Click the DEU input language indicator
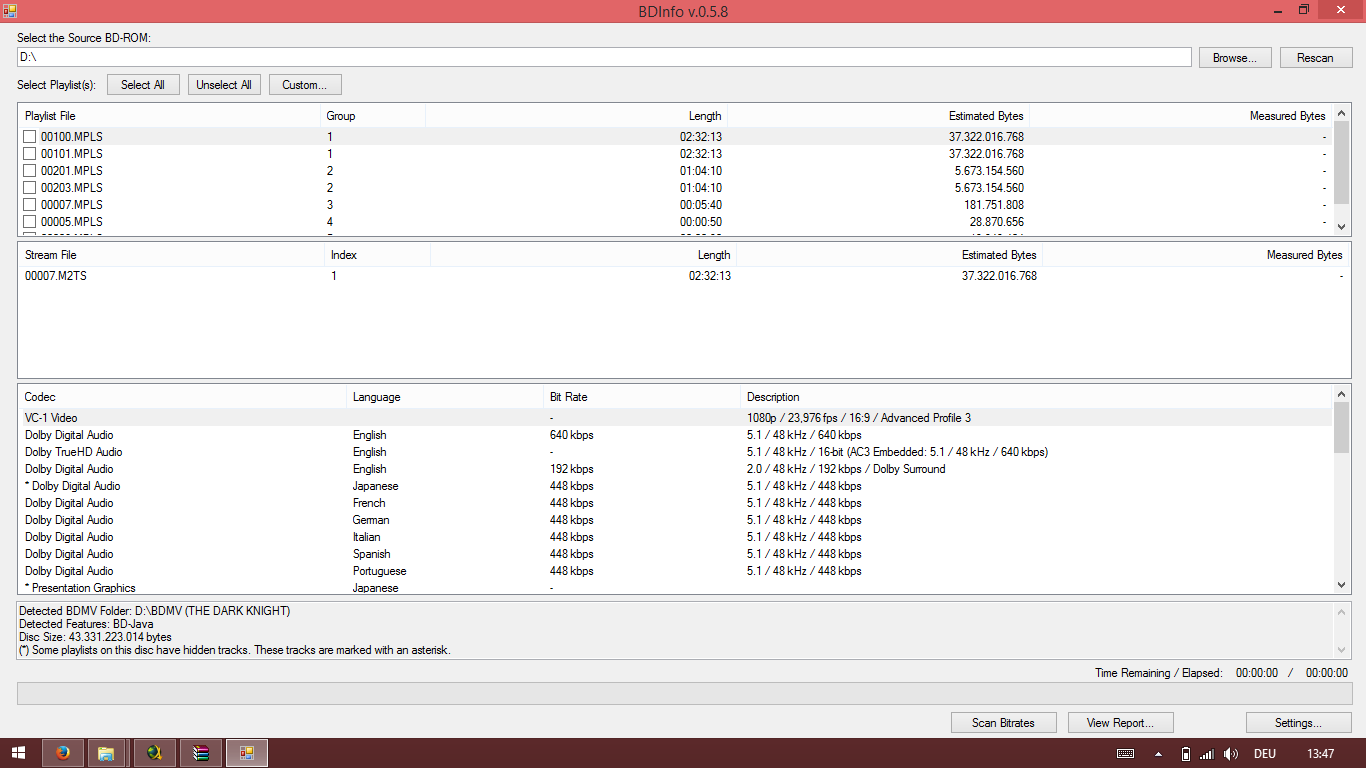Image resolution: width=1366 pixels, height=768 pixels. click(1265, 753)
